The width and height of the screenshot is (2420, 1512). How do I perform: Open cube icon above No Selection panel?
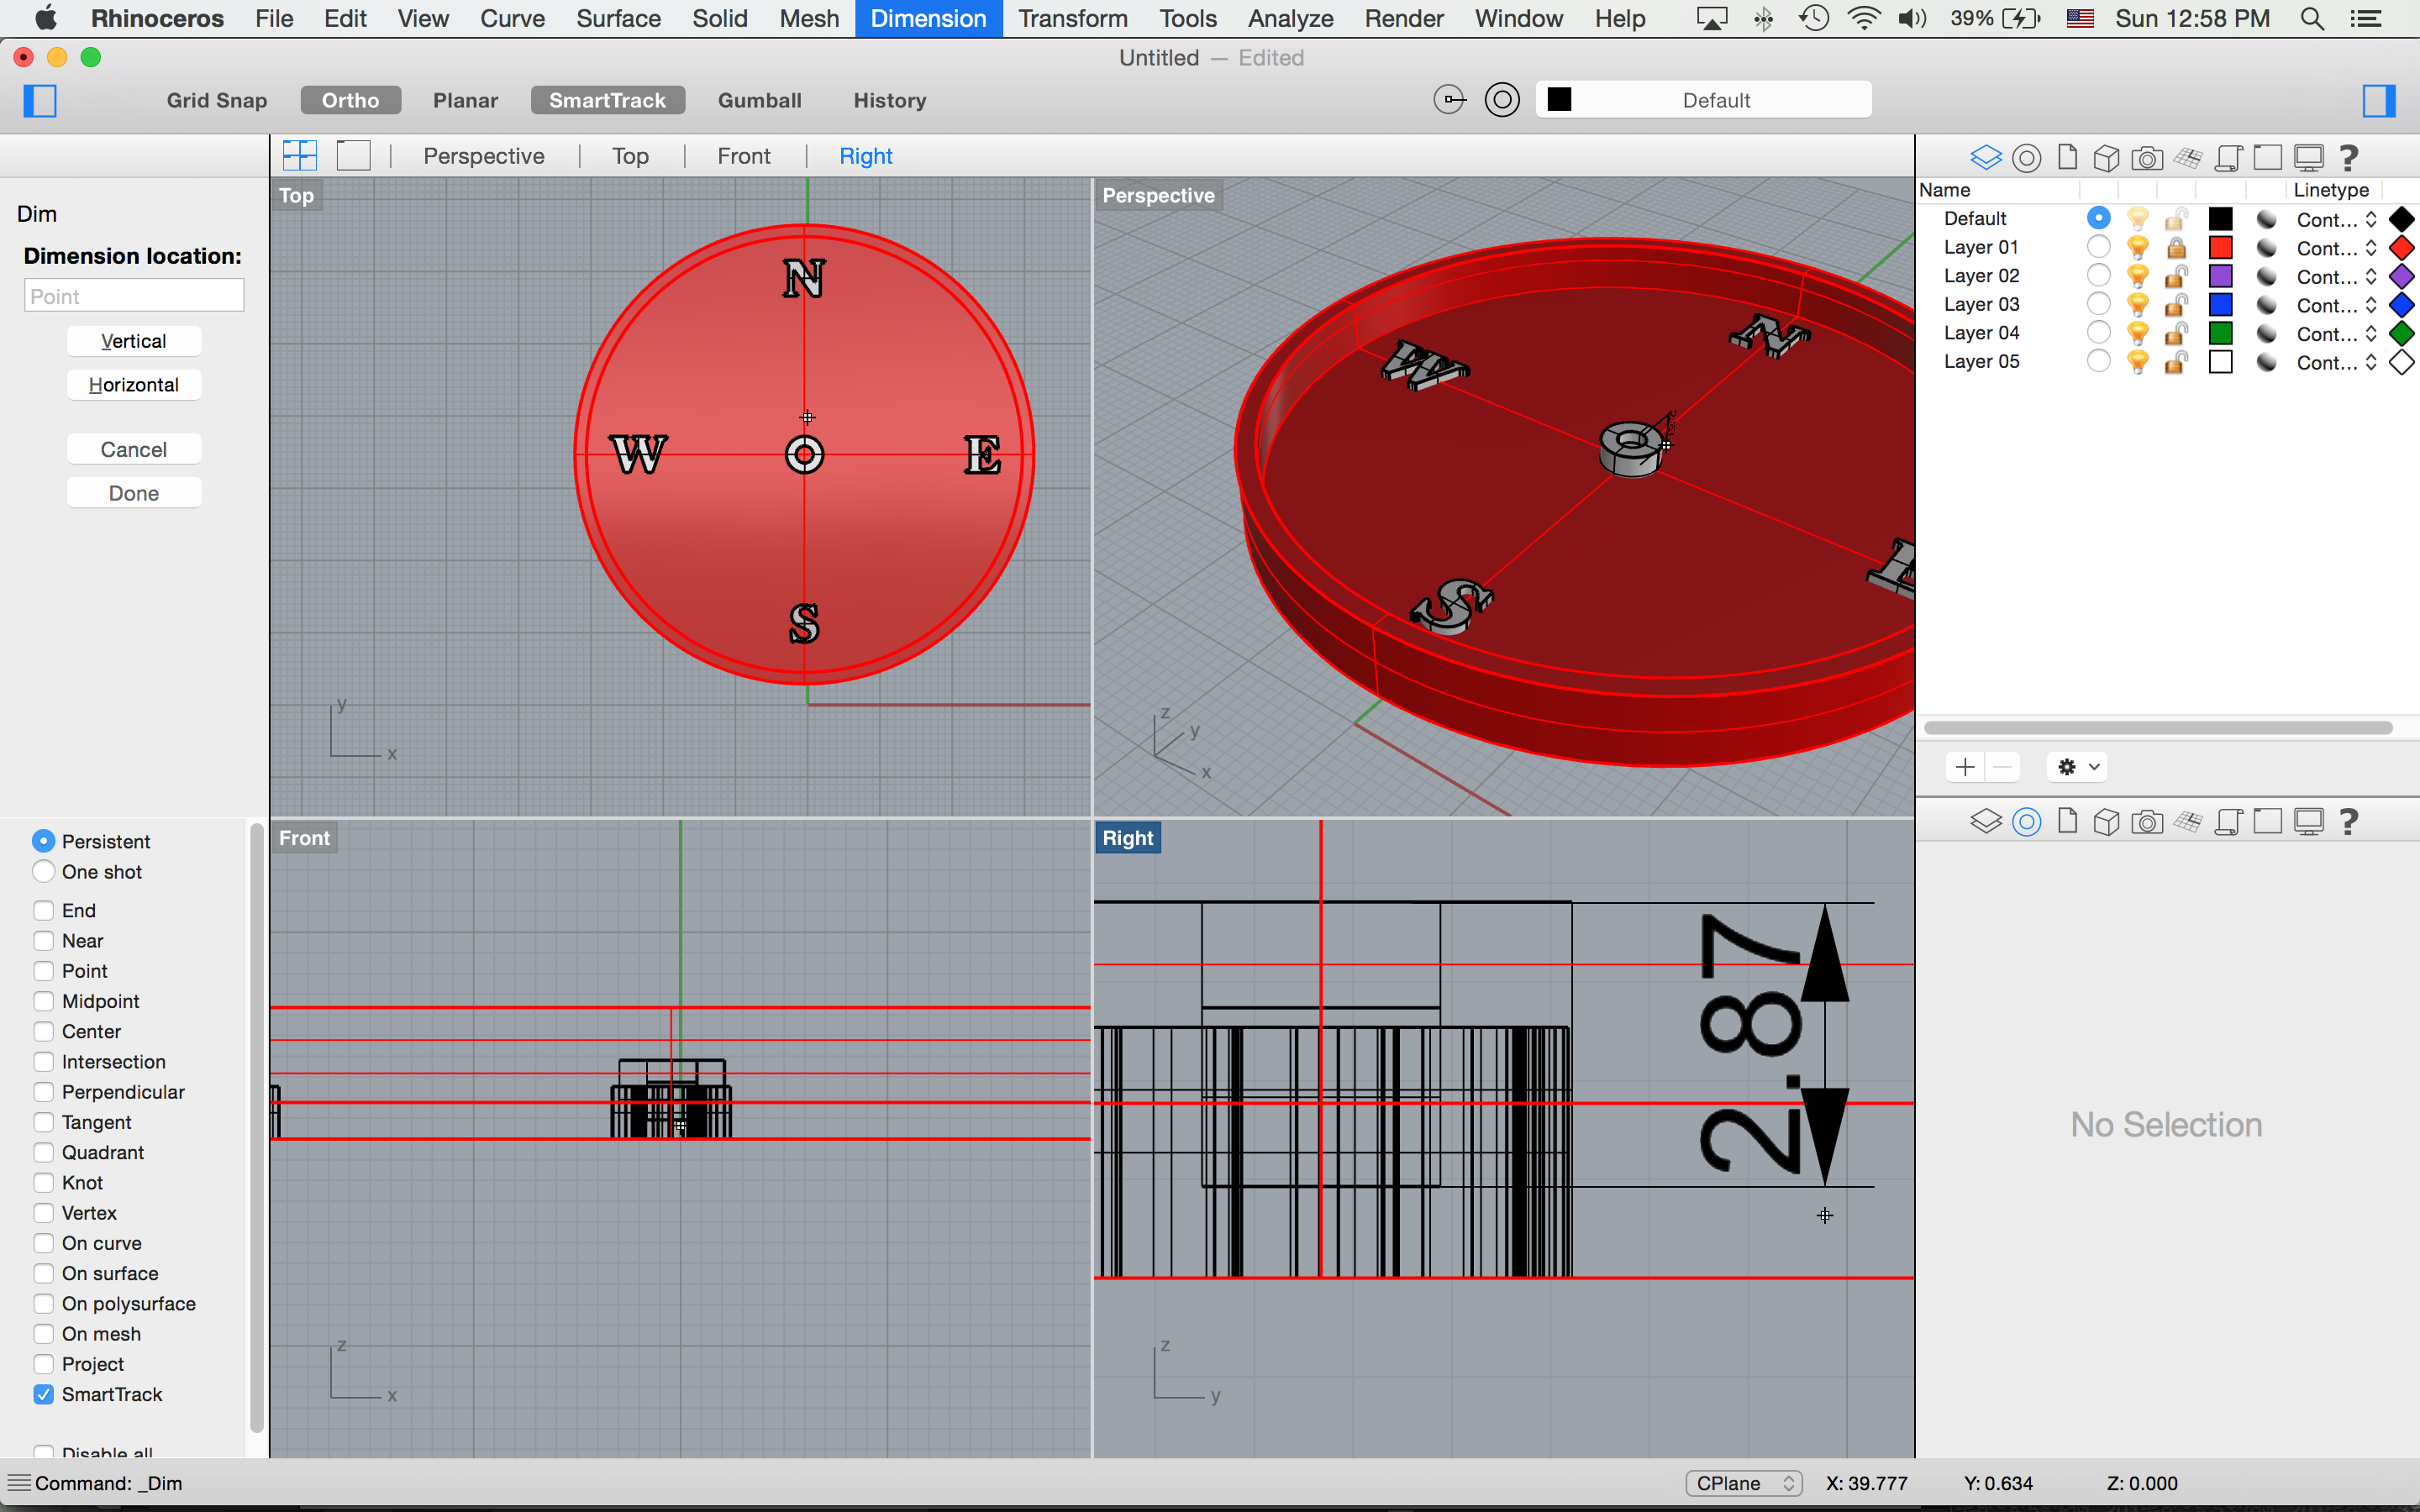coord(2106,821)
